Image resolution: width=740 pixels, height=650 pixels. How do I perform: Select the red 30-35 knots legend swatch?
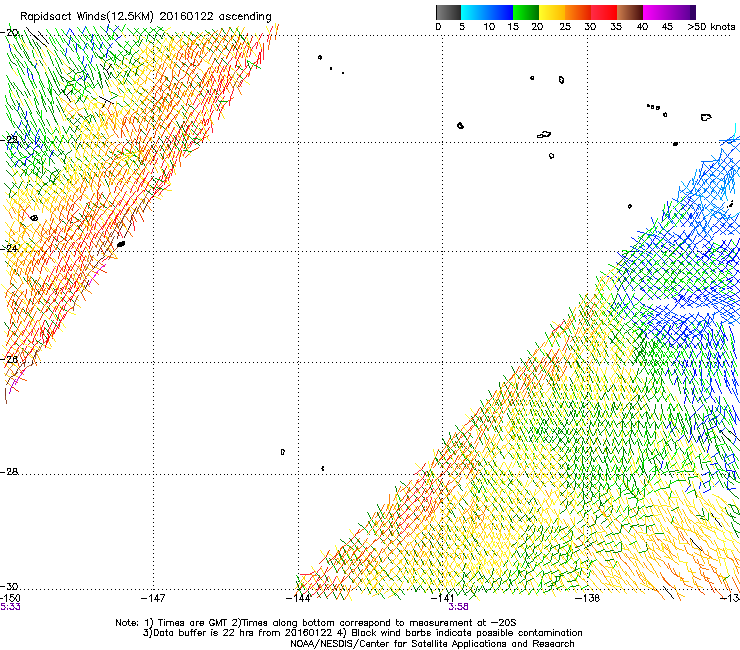tap(604, 12)
